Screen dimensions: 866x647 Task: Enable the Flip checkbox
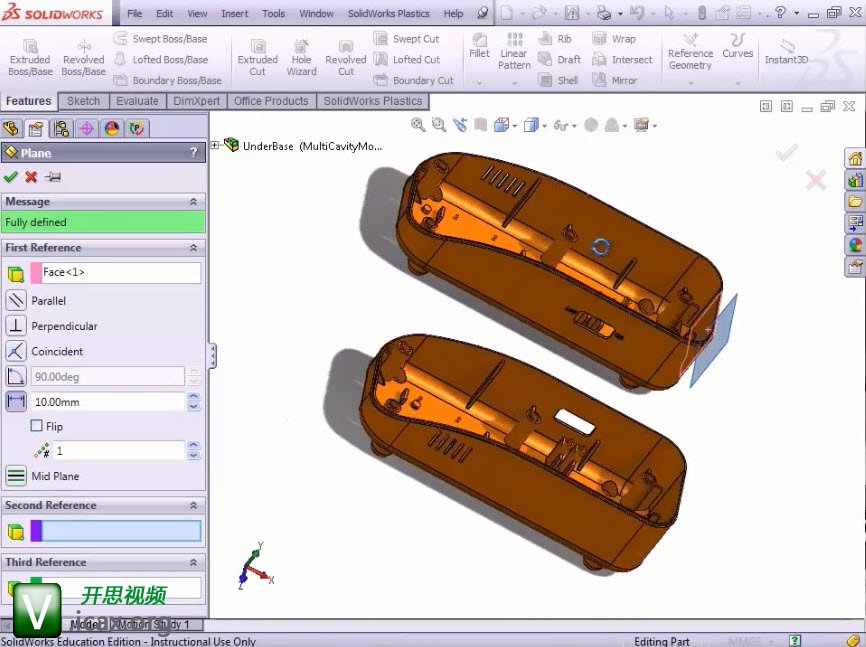37,426
